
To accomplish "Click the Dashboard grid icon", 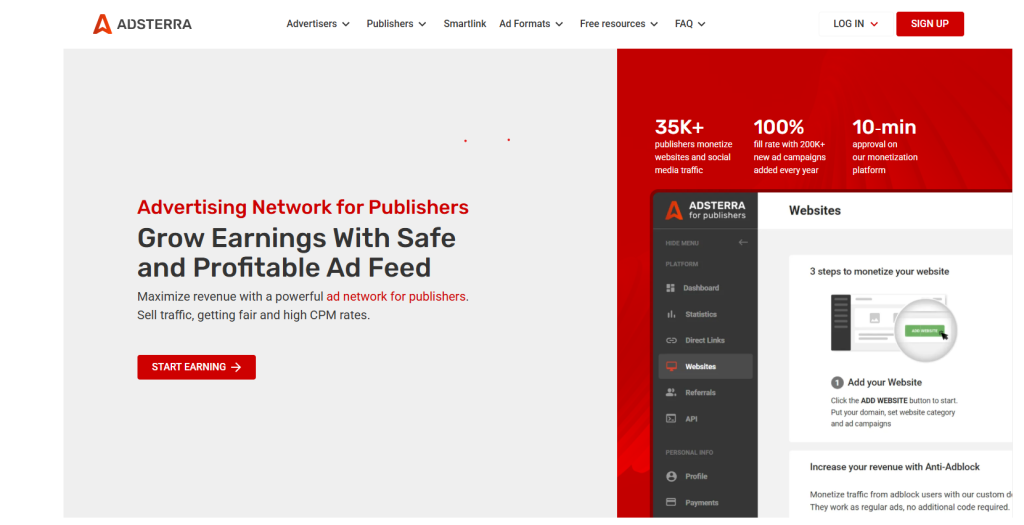I will click(x=671, y=288).
